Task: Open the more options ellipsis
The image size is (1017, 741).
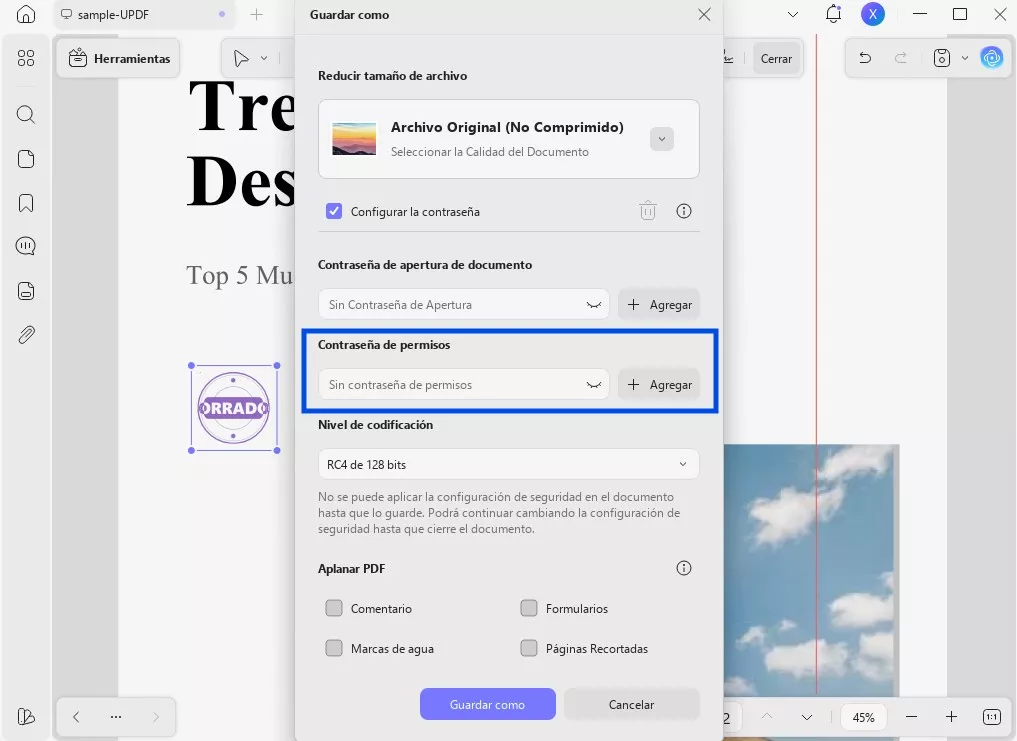Action: click(x=116, y=716)
